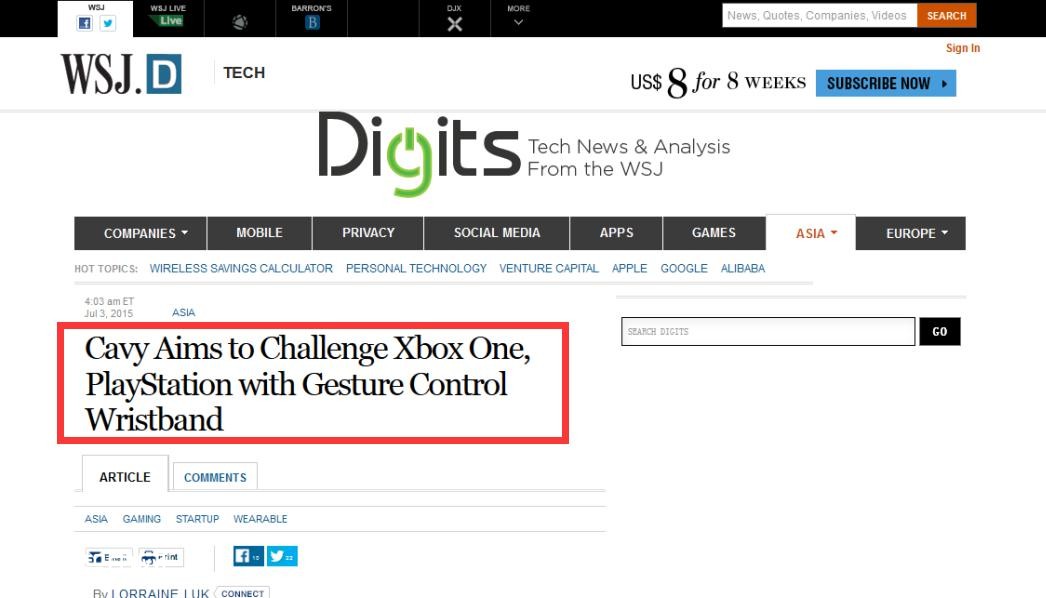Click the Sign In link

pos(963,48)
